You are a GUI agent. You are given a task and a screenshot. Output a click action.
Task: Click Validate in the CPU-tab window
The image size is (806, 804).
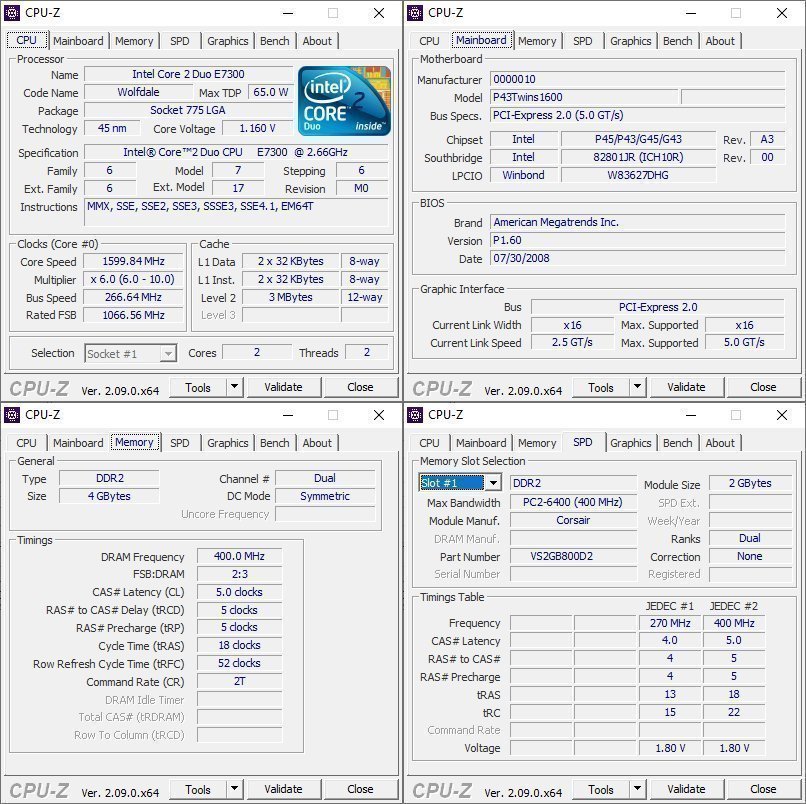click(x=284, y=387)
